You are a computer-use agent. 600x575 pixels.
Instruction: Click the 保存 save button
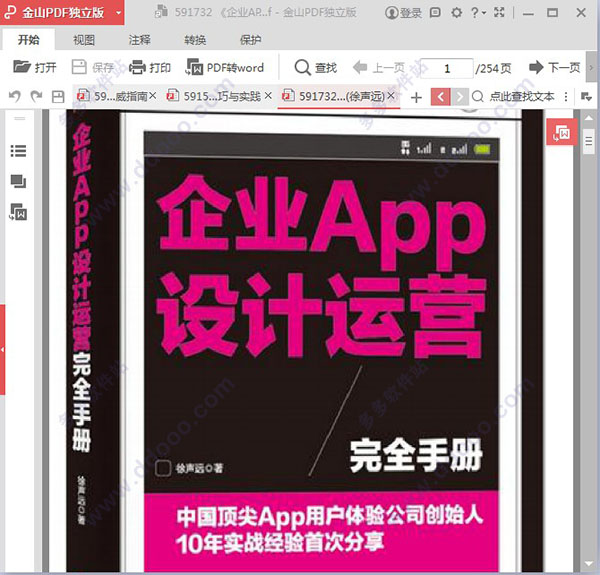tap(93, 68)
